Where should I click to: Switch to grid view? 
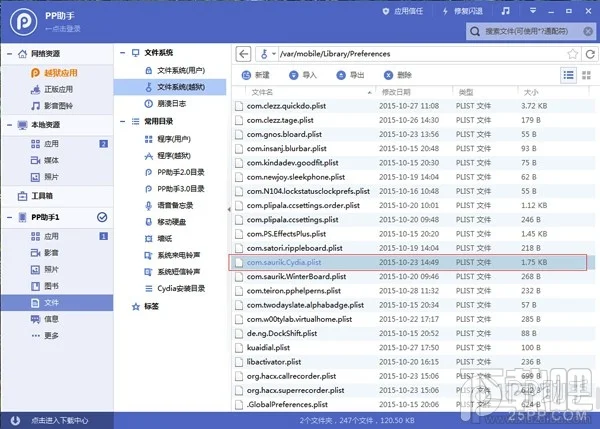(586, 75)
